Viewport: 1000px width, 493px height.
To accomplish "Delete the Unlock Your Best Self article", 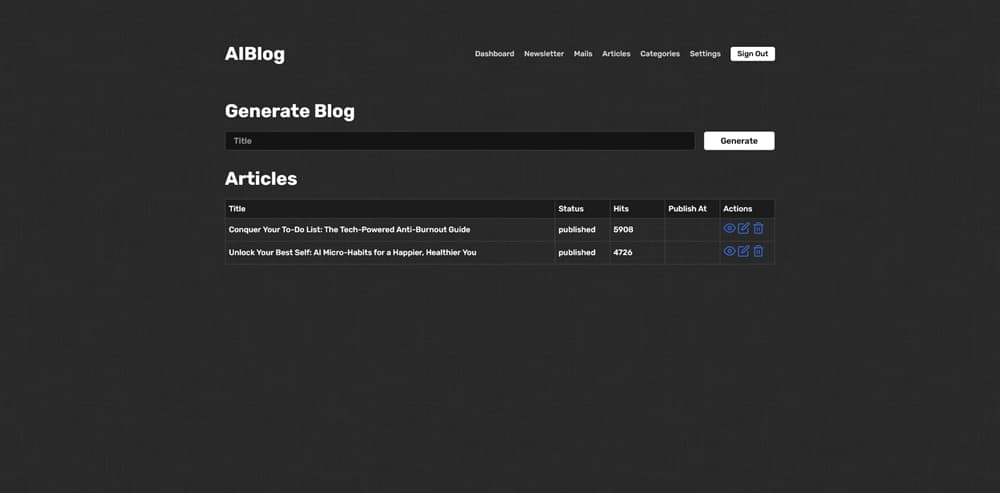I will (758, 251).
